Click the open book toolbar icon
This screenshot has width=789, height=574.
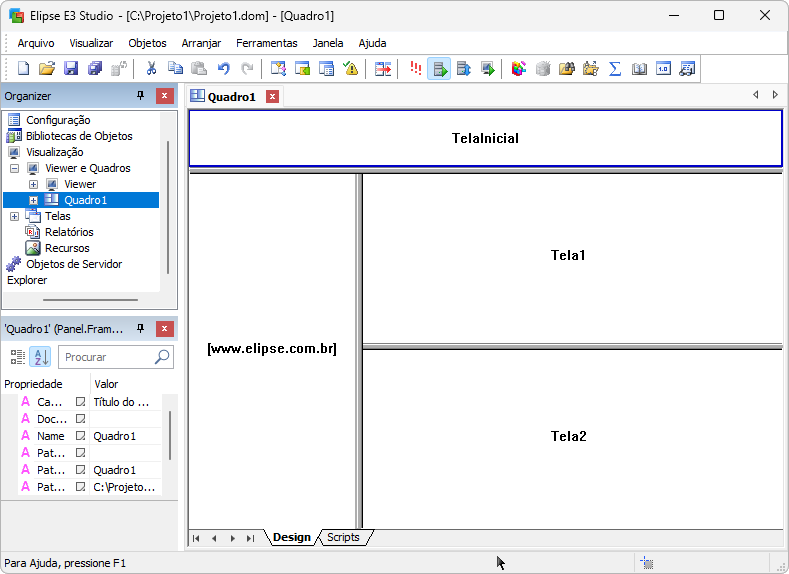click(x=639, y=69)
